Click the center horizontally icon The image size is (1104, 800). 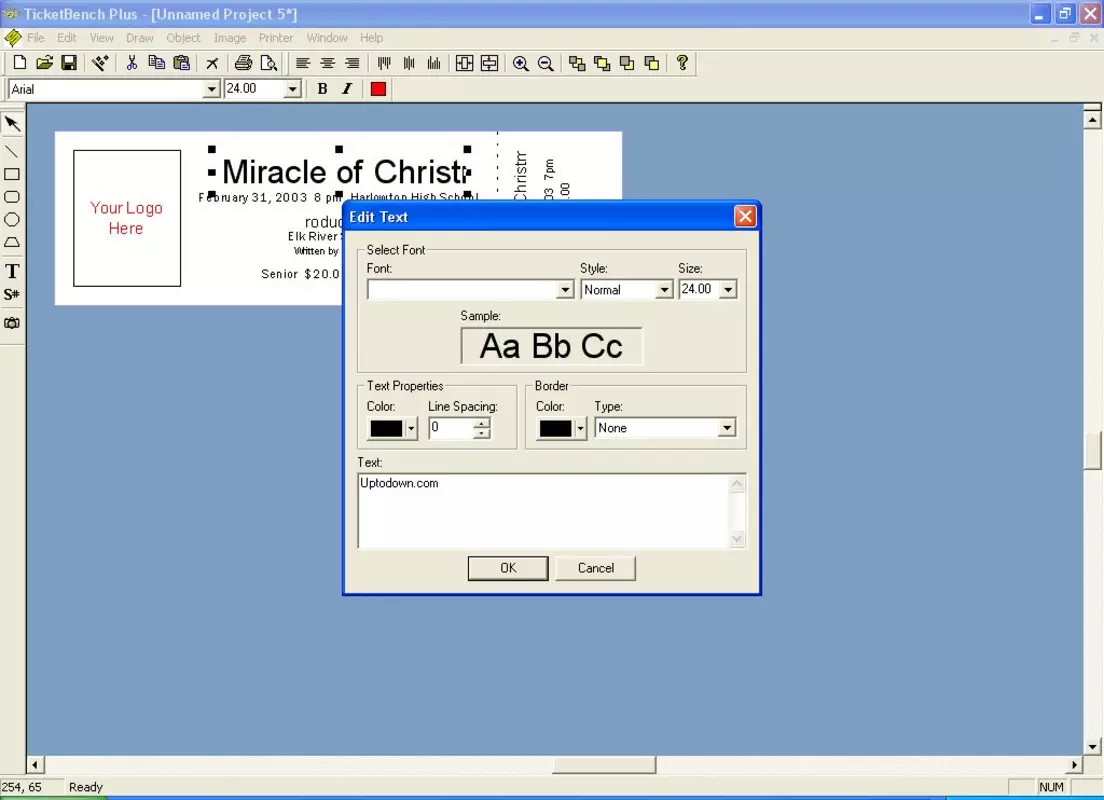click(x=464, y=63)
